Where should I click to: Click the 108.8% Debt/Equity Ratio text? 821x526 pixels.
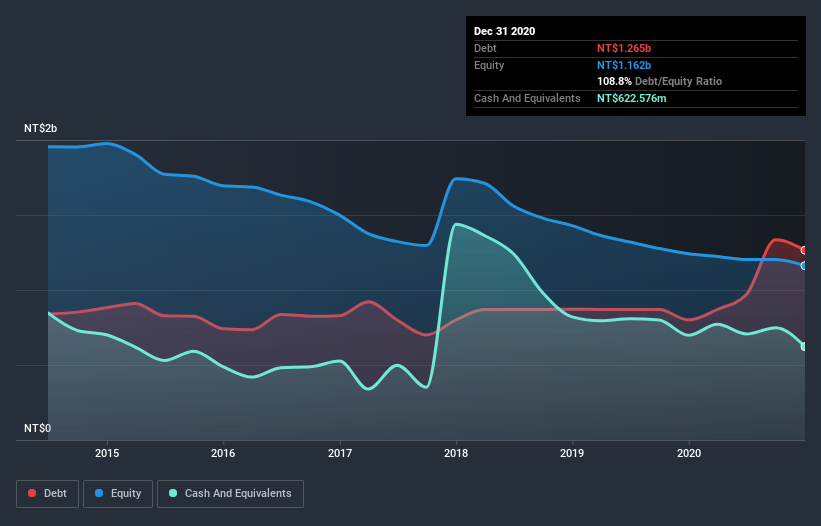pos(659,82)
